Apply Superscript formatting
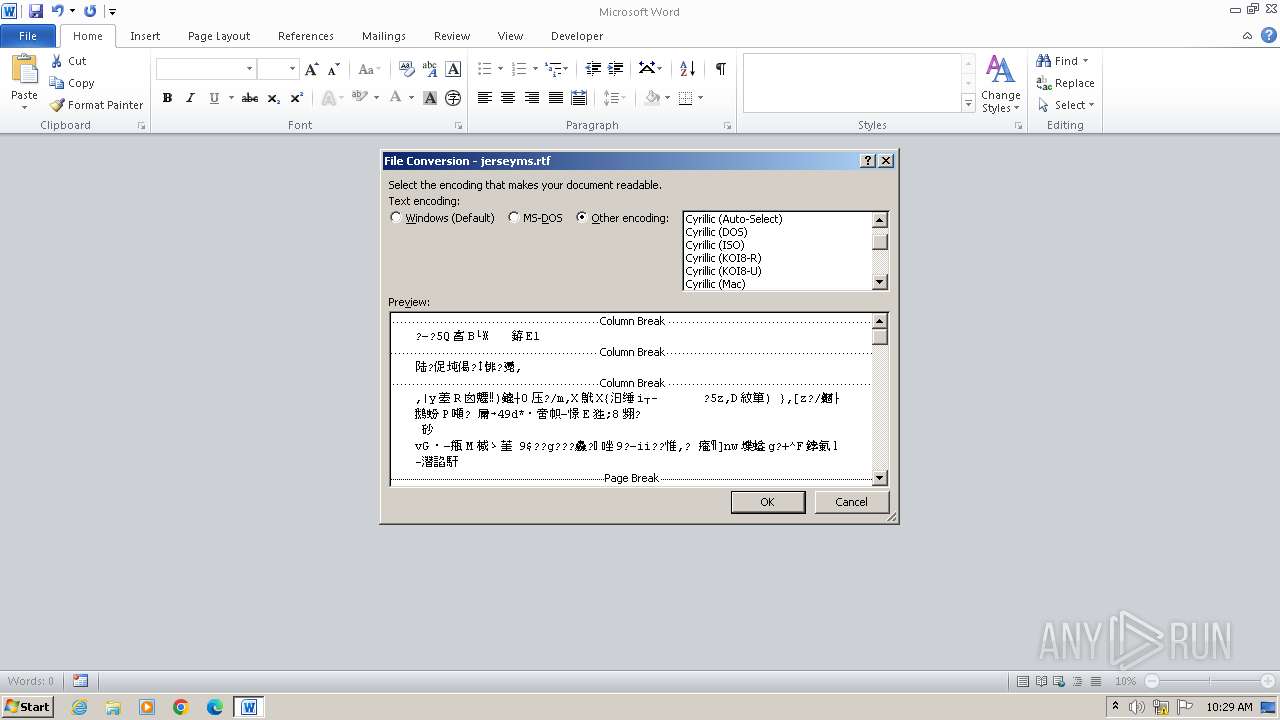The image size is (1280, 720). point(297,98)
